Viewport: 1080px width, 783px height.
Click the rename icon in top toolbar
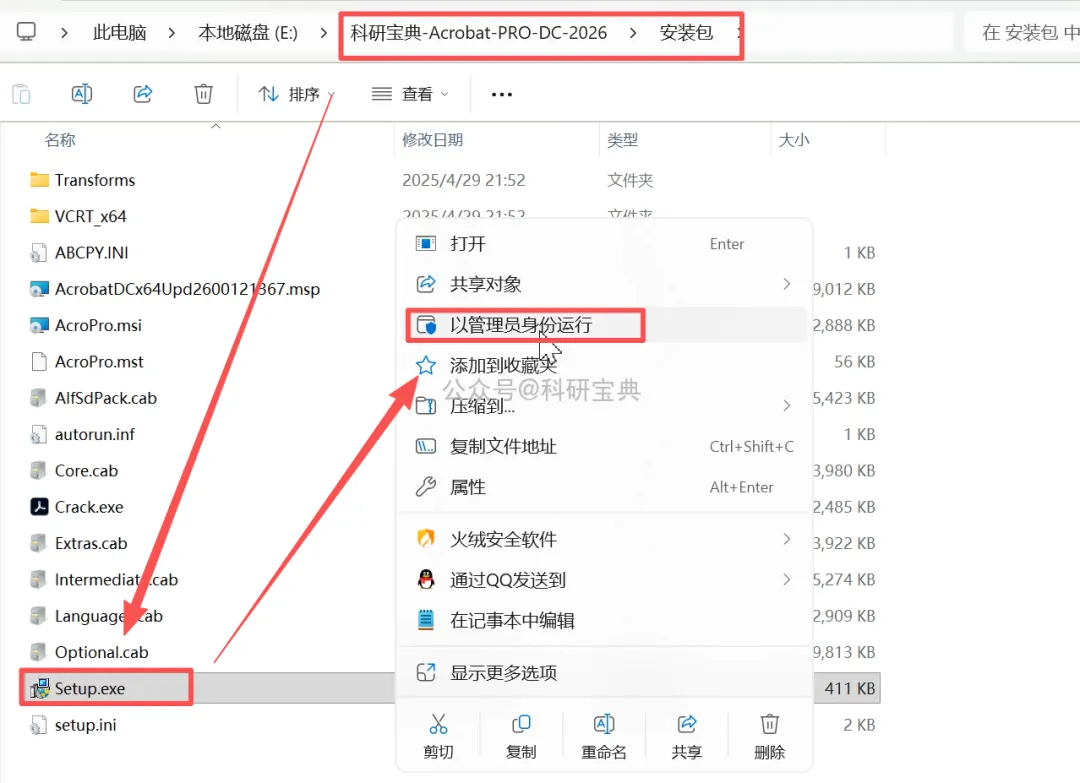tap(82, 94)
